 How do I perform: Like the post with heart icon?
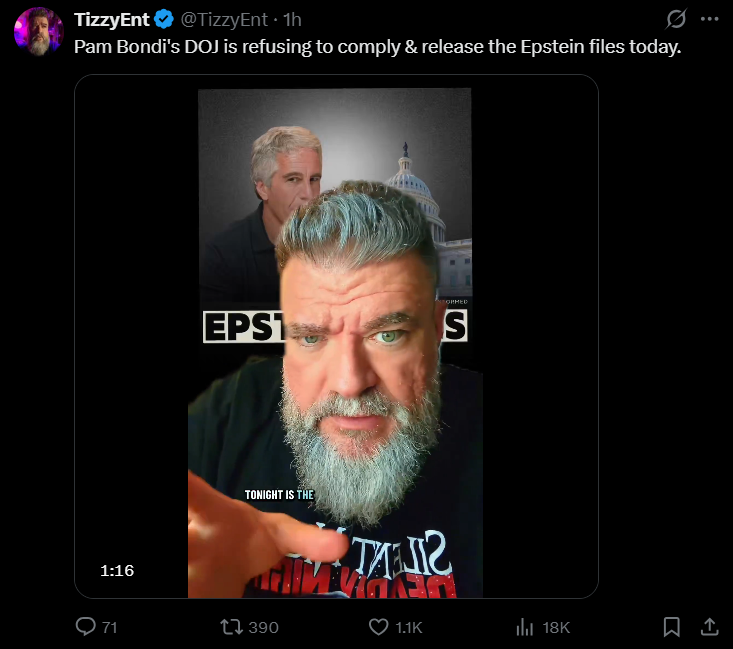(378, 627)
